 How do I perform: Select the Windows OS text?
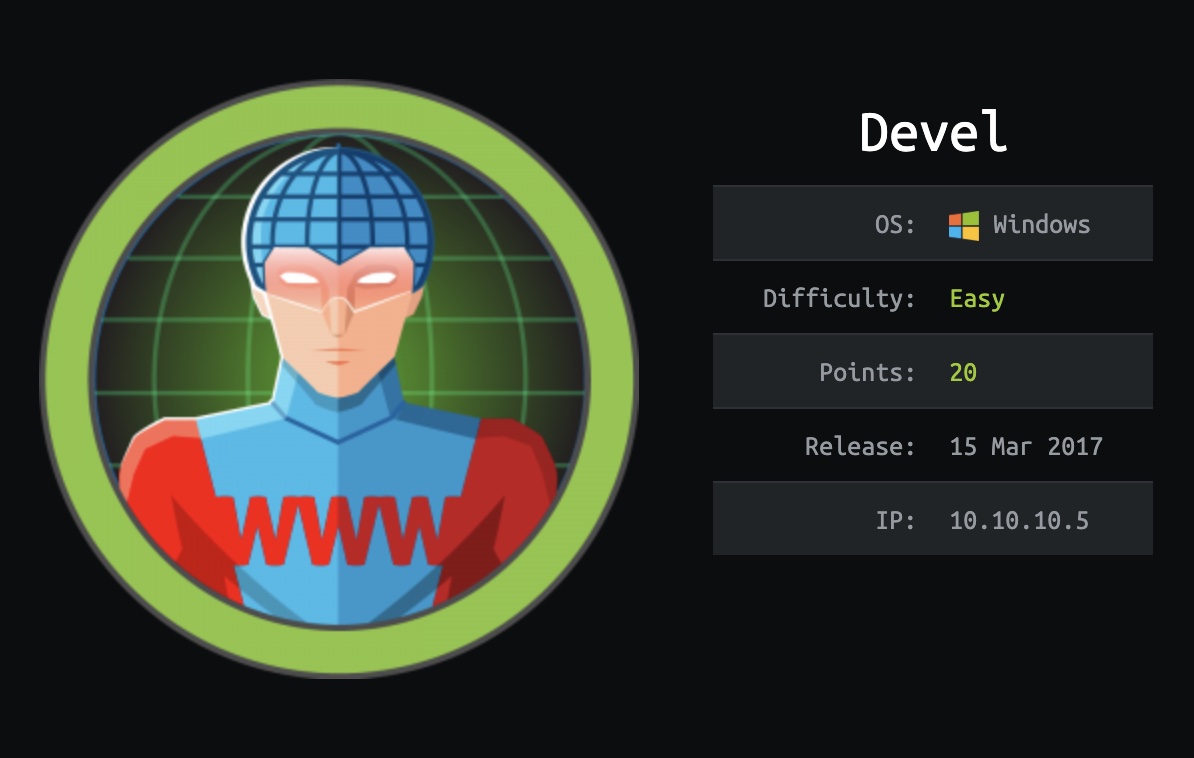pos(1041,225)
